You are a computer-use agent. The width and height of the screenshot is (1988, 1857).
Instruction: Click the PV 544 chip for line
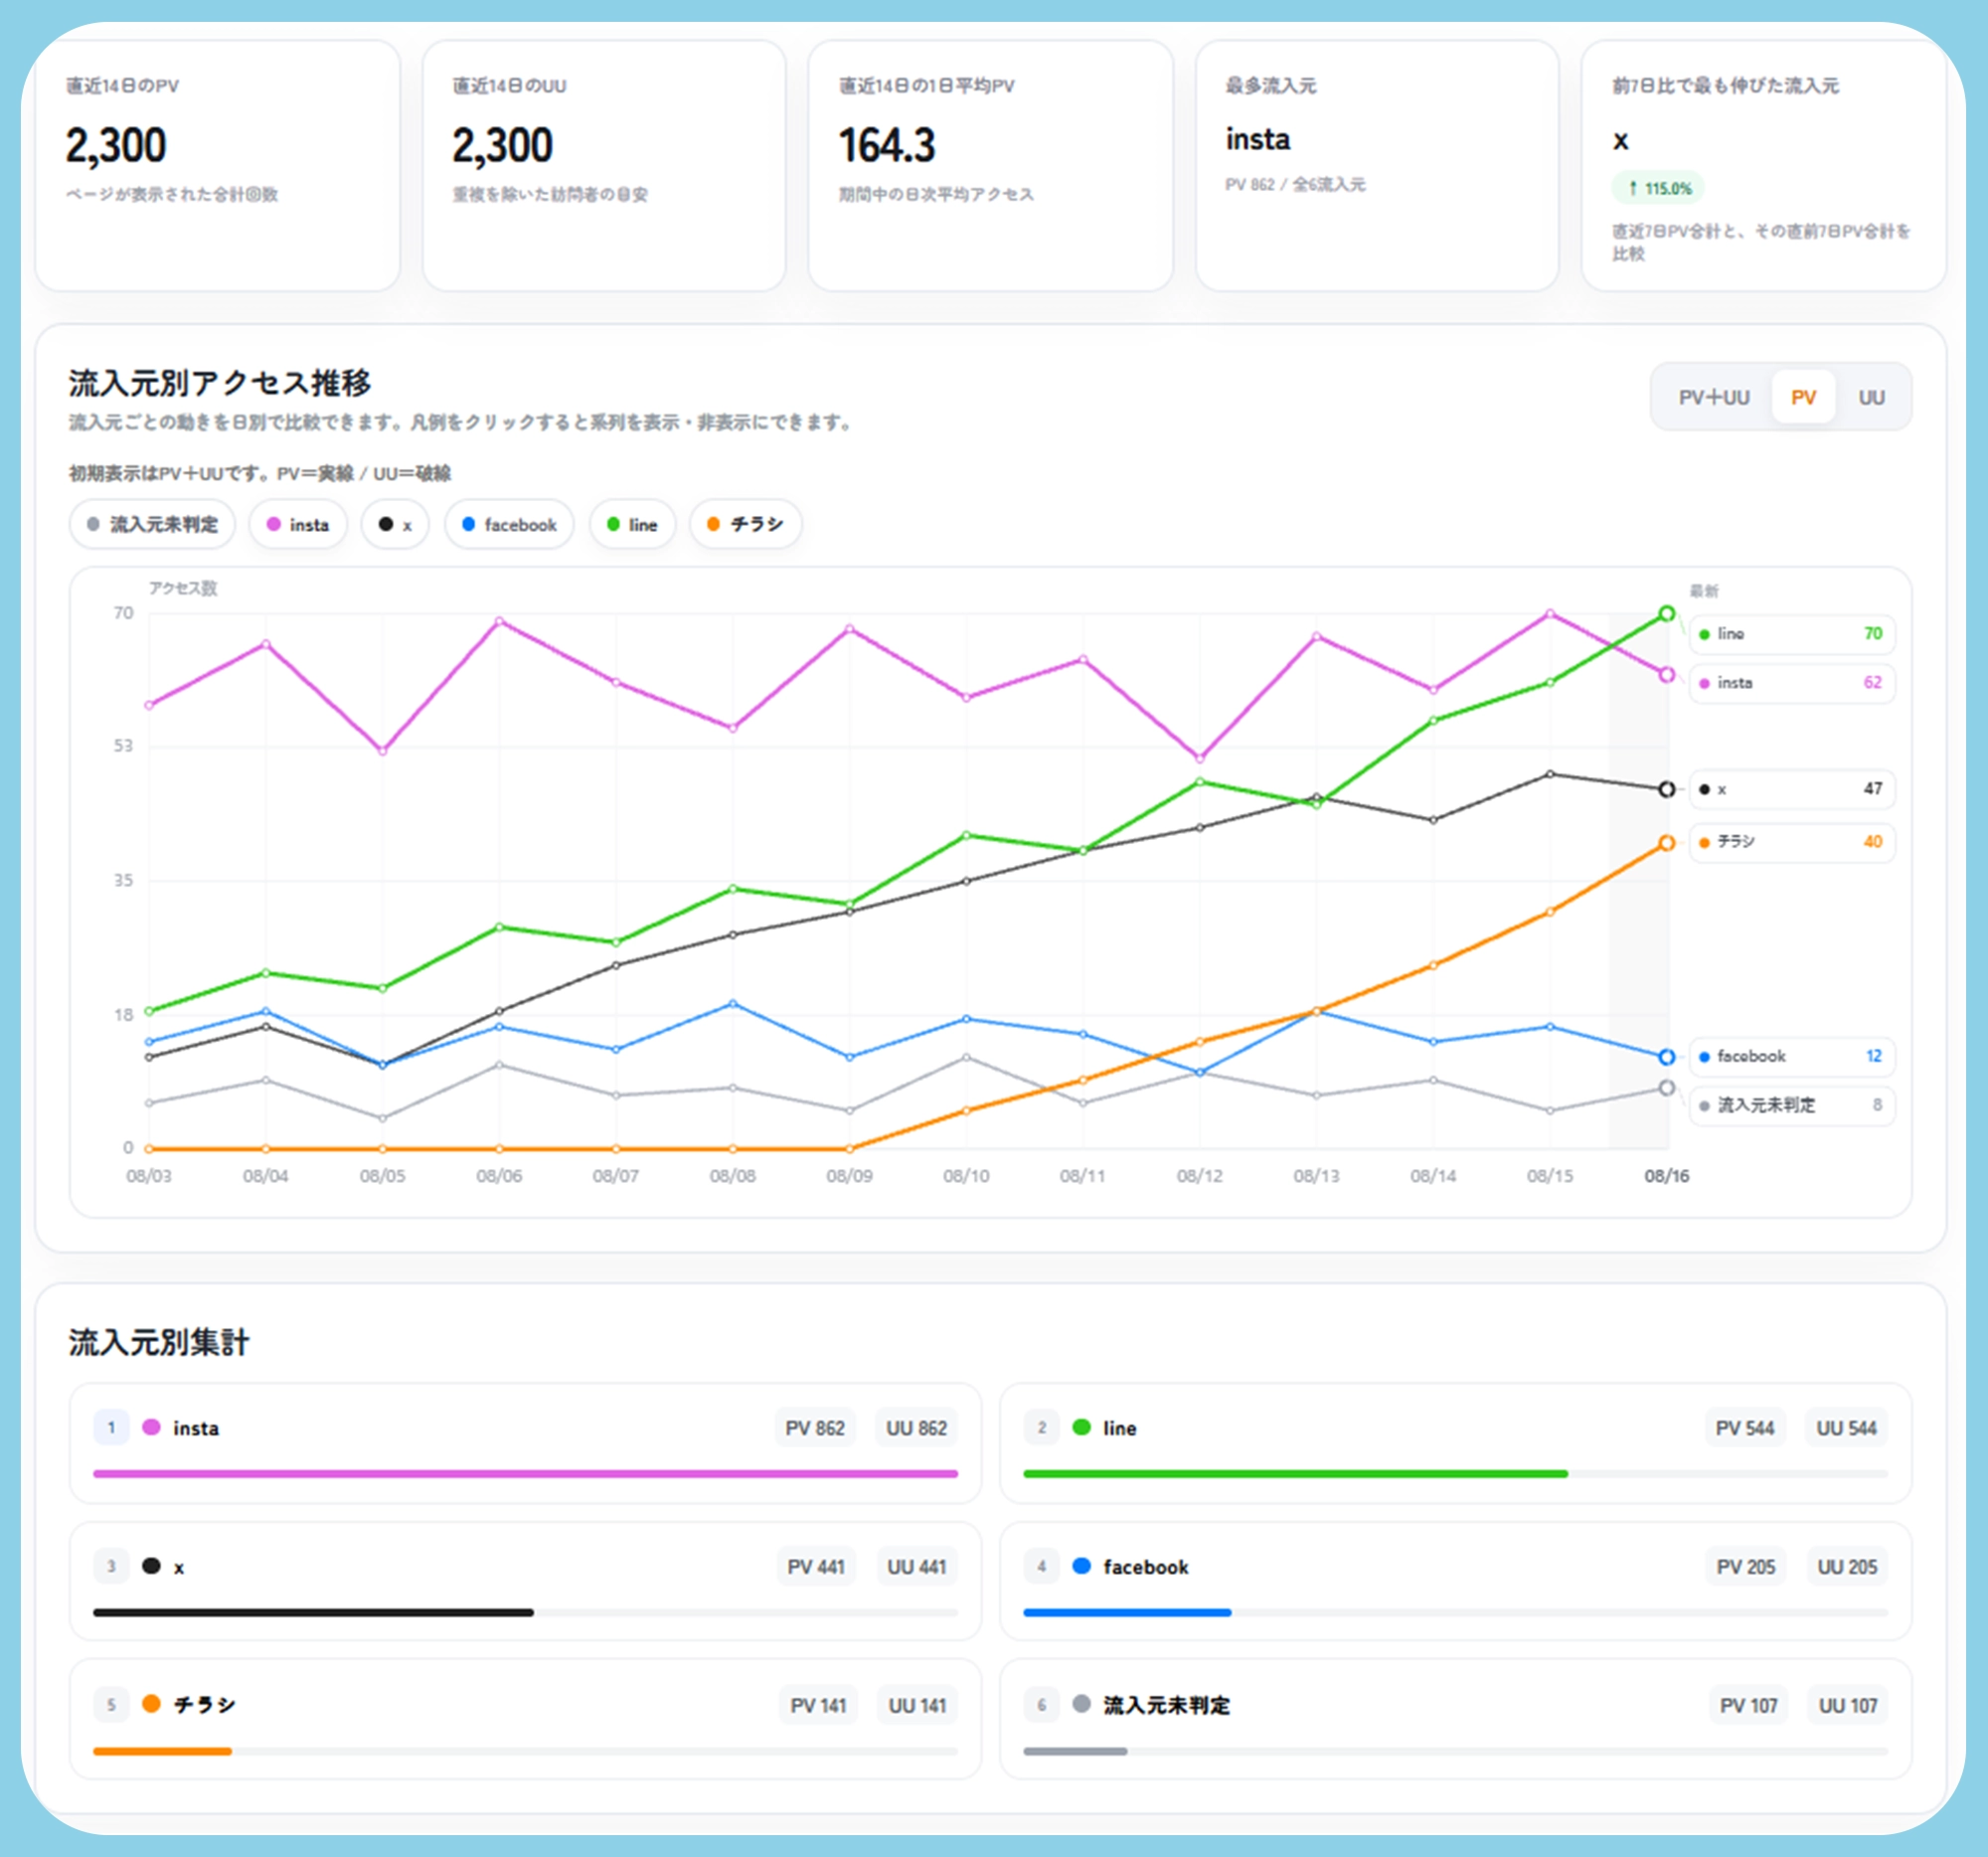(x=1745, y=1428)
